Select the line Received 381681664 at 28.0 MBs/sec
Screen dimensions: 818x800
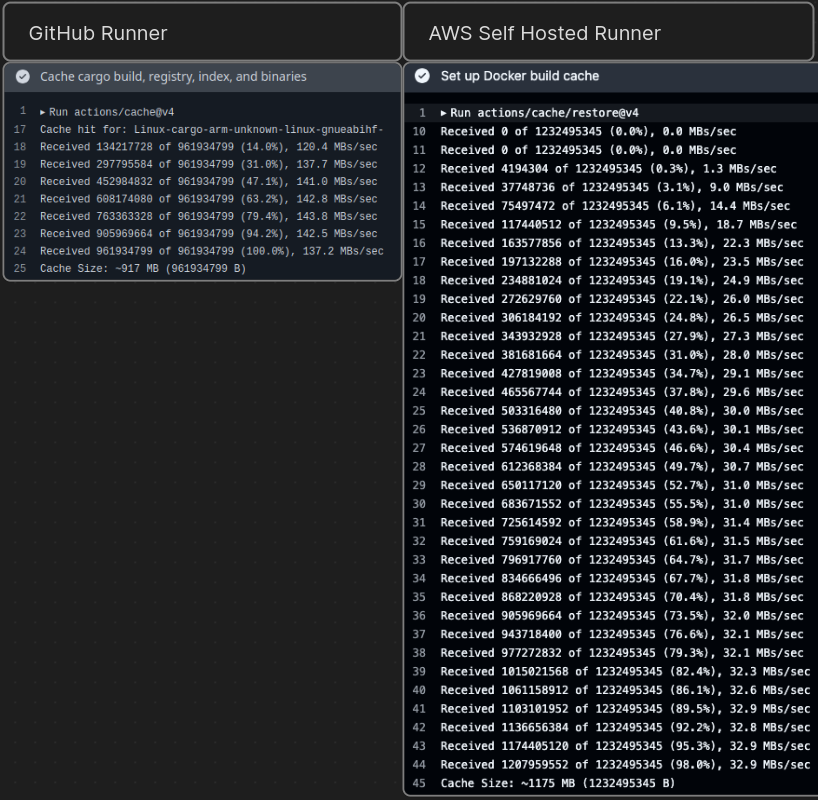pos(622,355)
